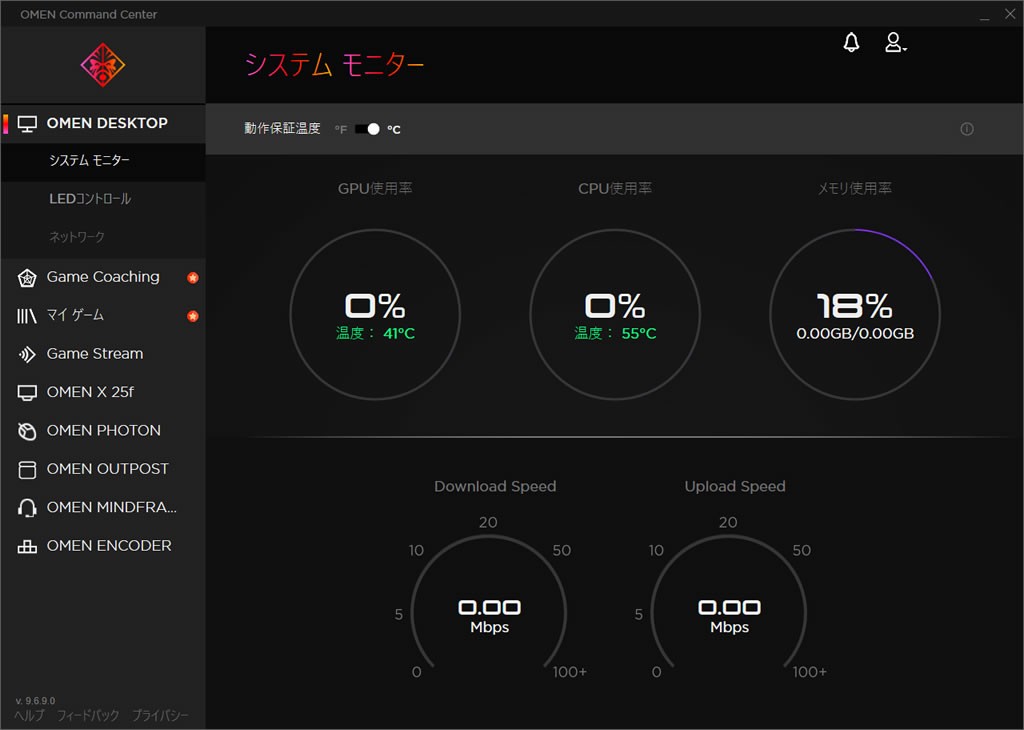Image resolution: width=1024 pixels, height=730 pixels.
Task: Click the OMEN PHOTON mouse icon
Action: point(27,431)
